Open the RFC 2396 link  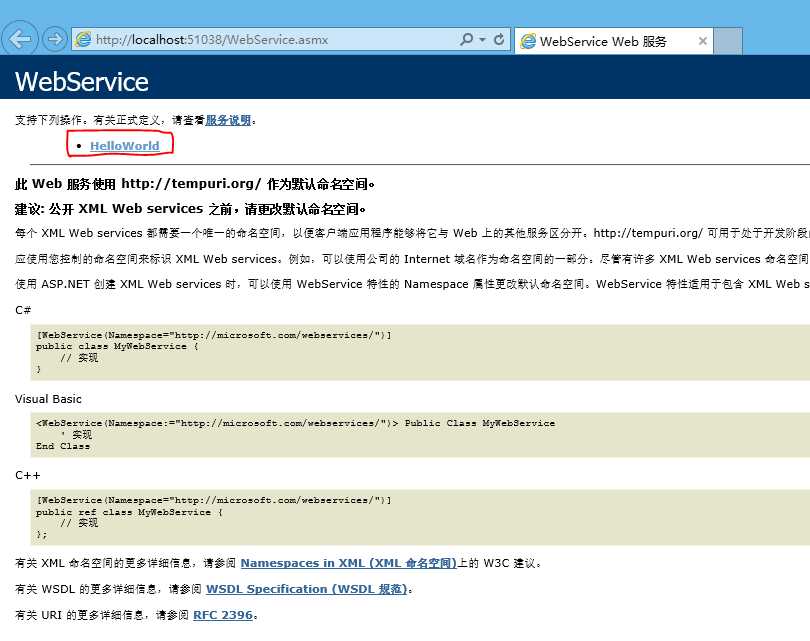pos(223,615)
